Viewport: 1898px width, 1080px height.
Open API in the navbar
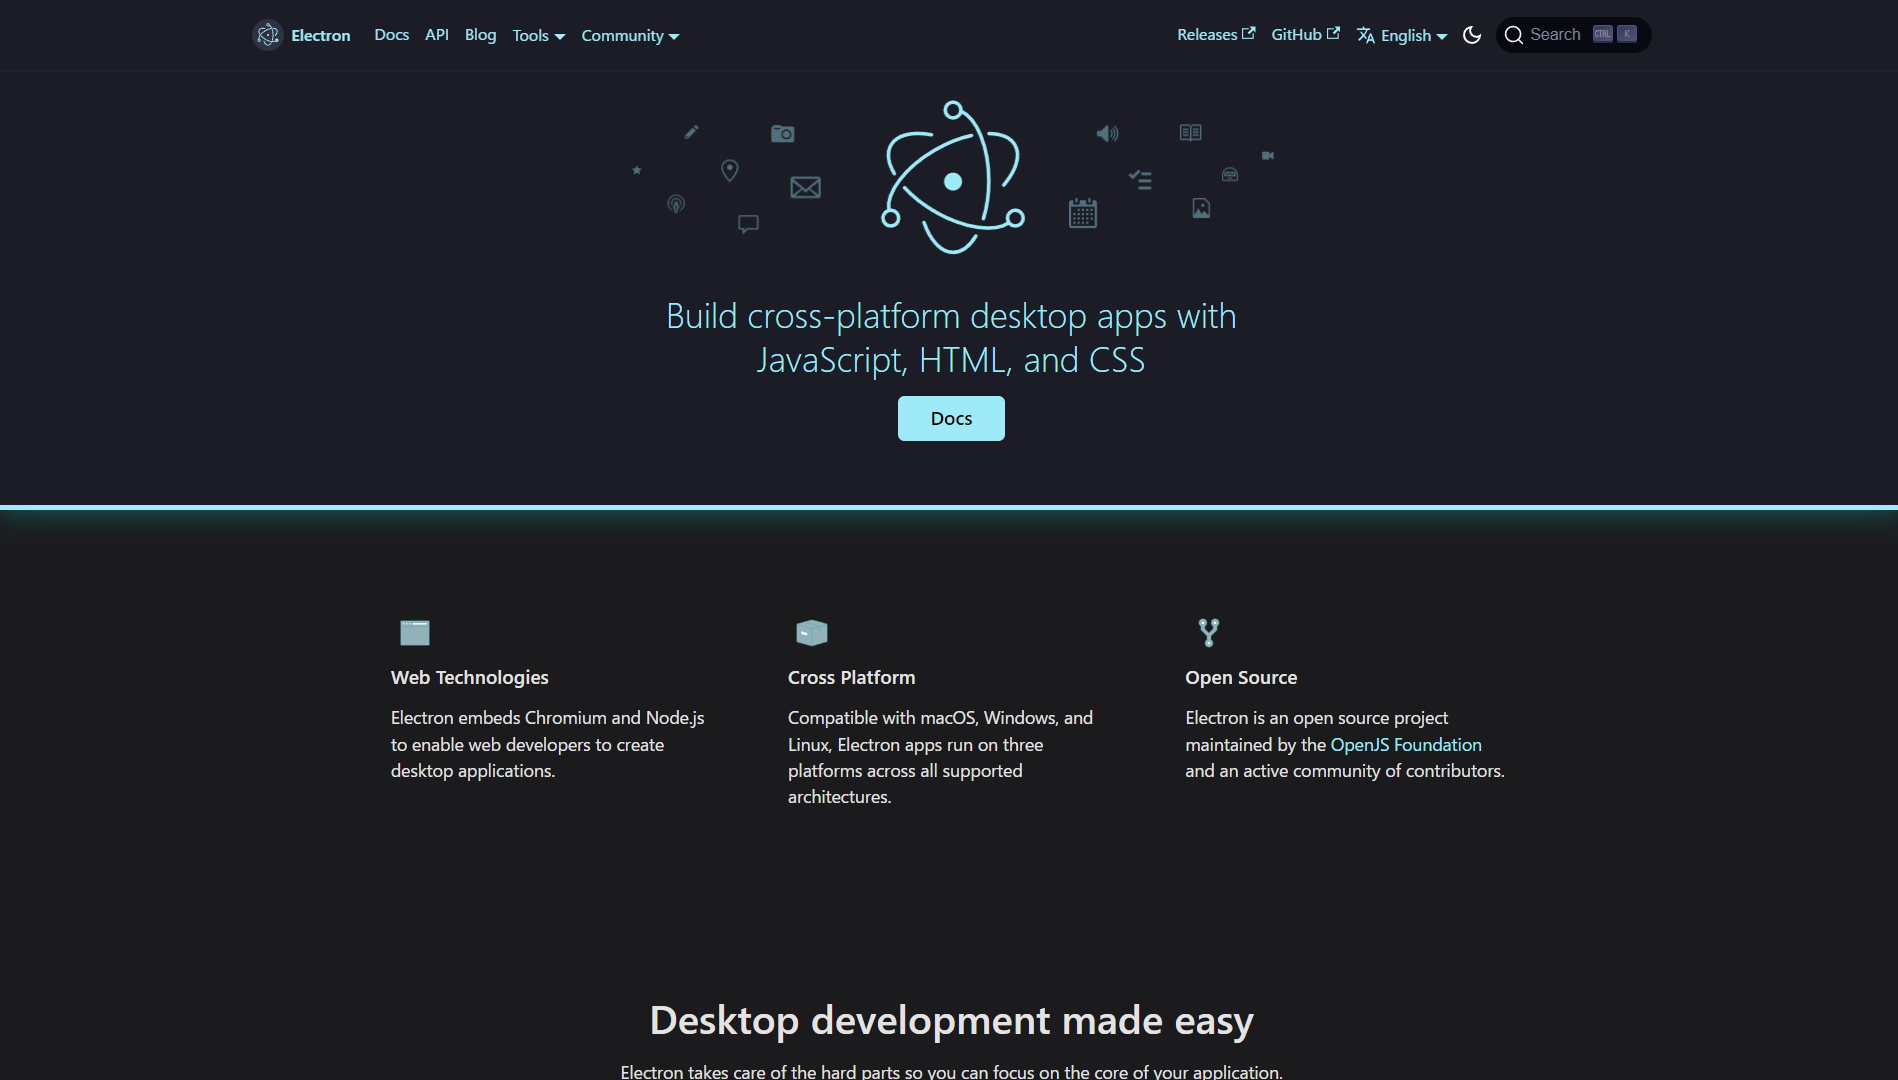tap(437, 35)
